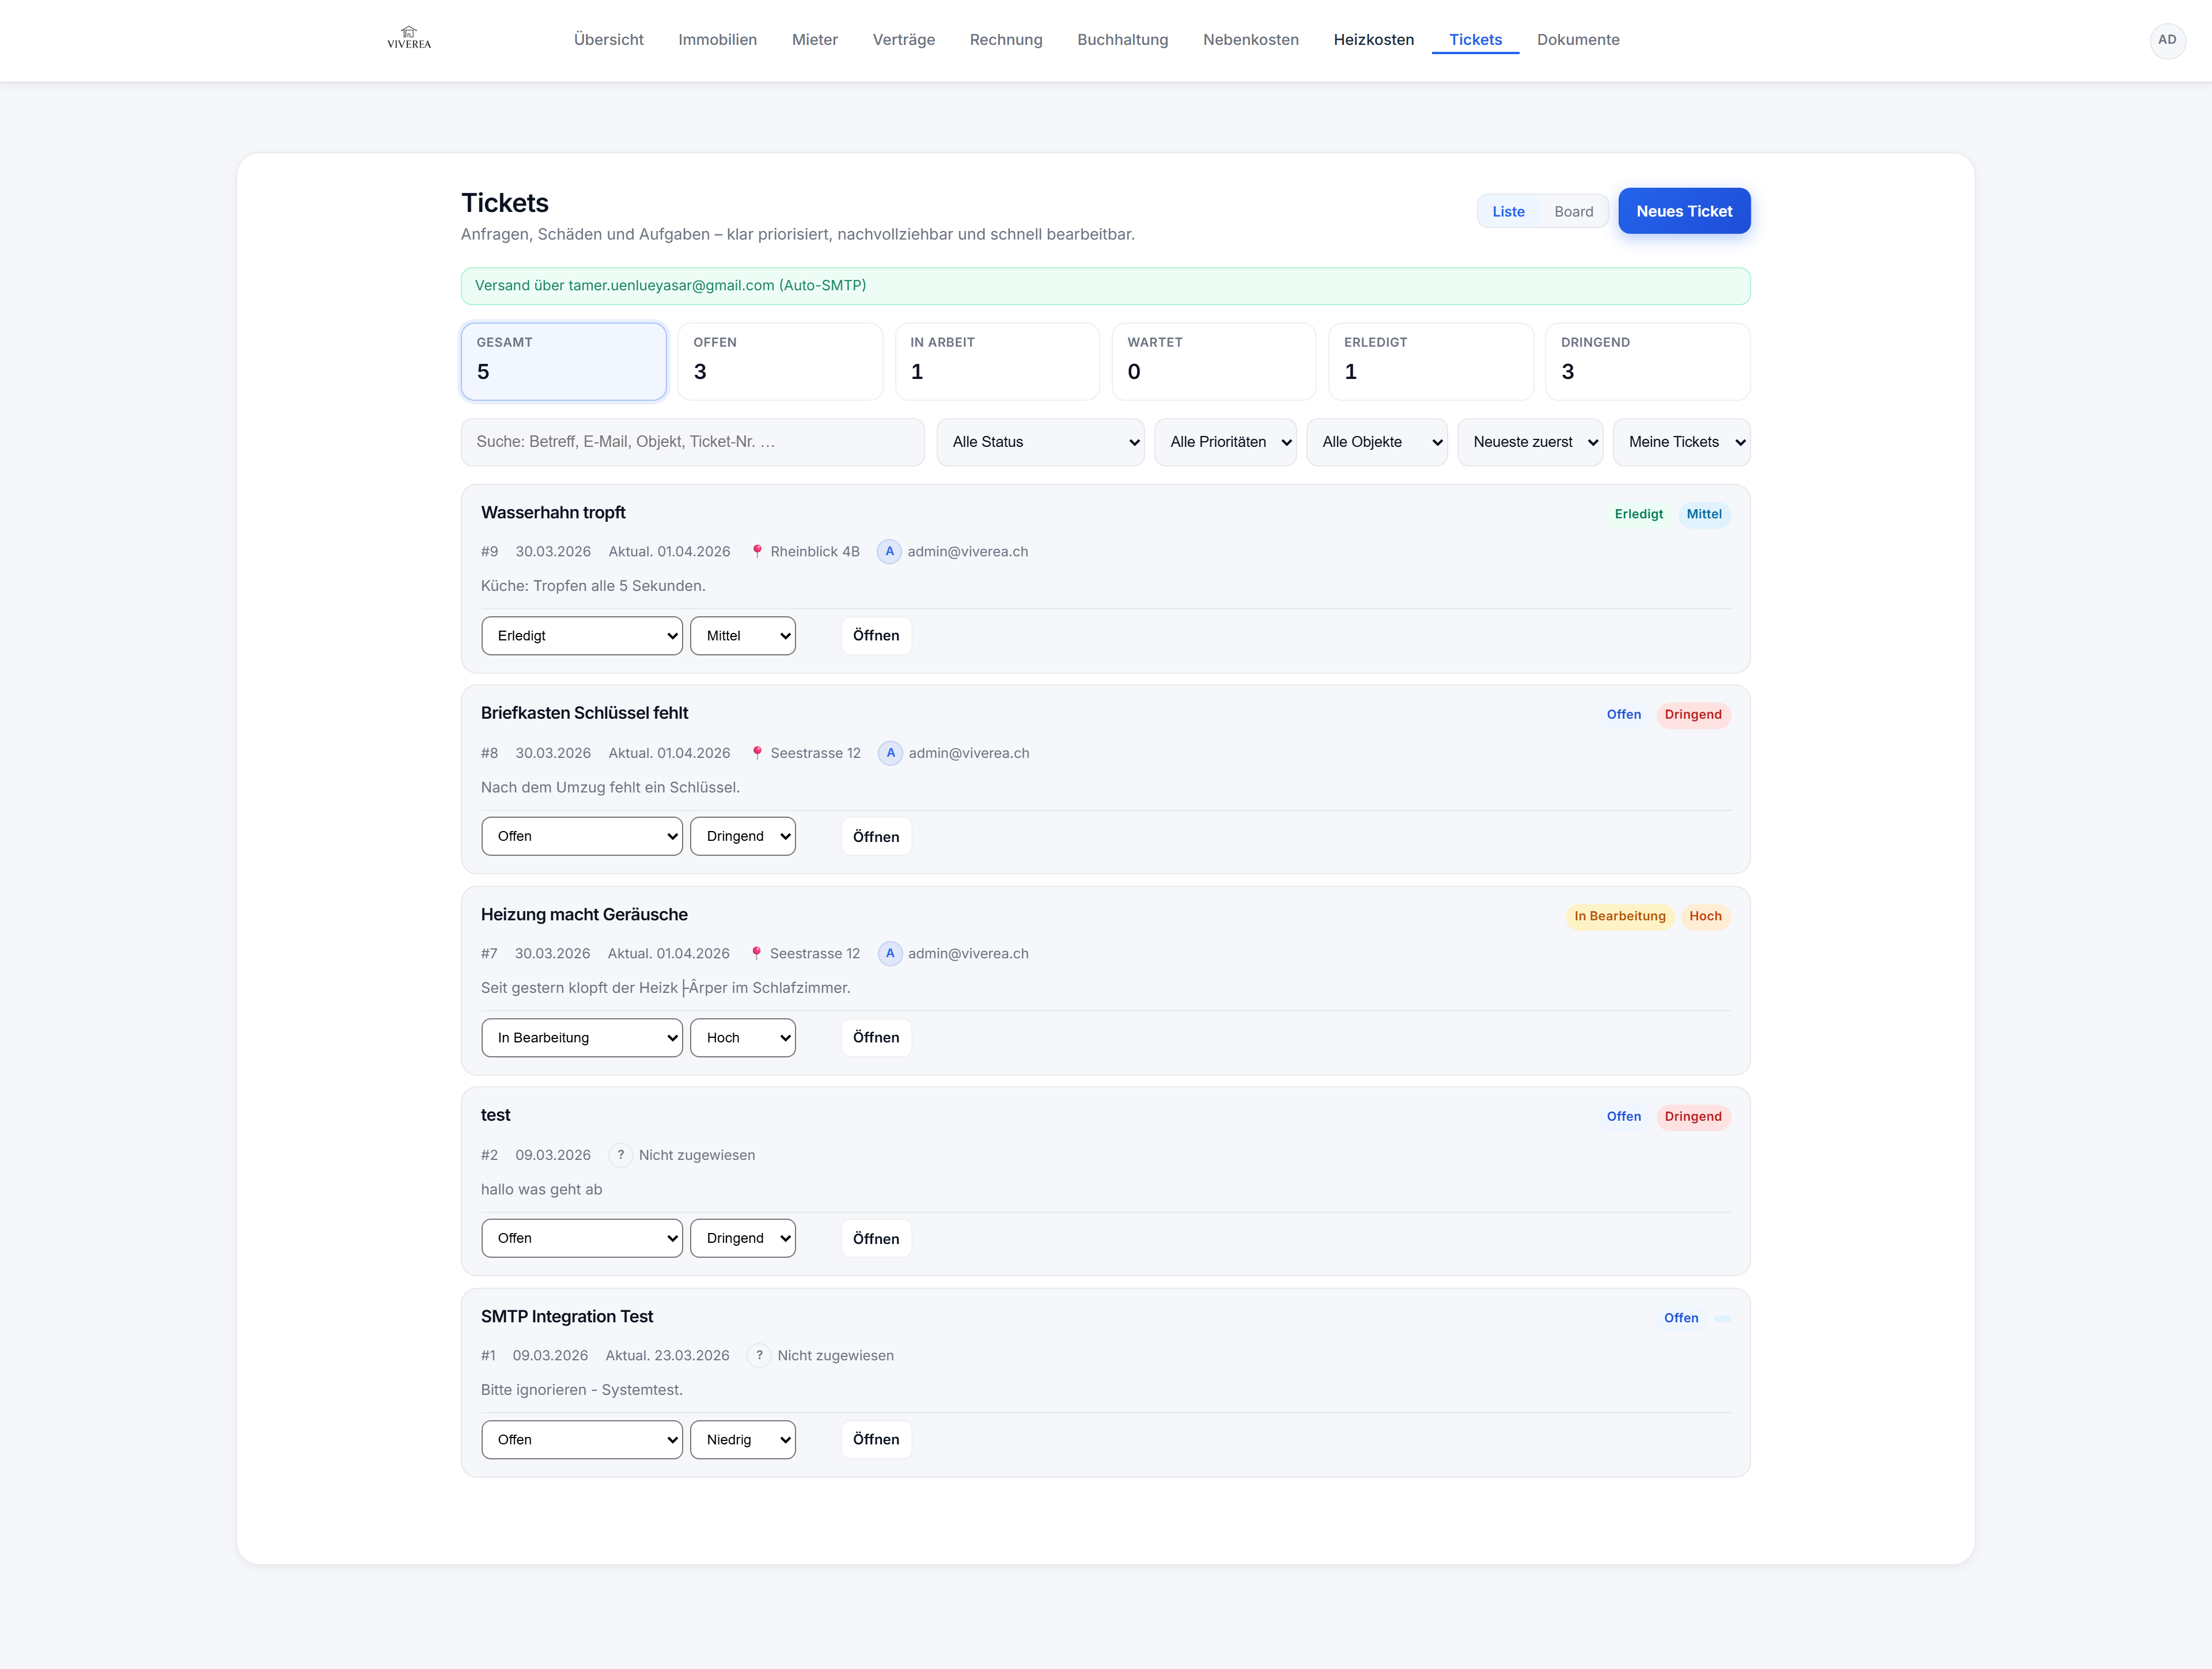Click the Viverea house logo

pyautogui.click(x=409, y=38)
